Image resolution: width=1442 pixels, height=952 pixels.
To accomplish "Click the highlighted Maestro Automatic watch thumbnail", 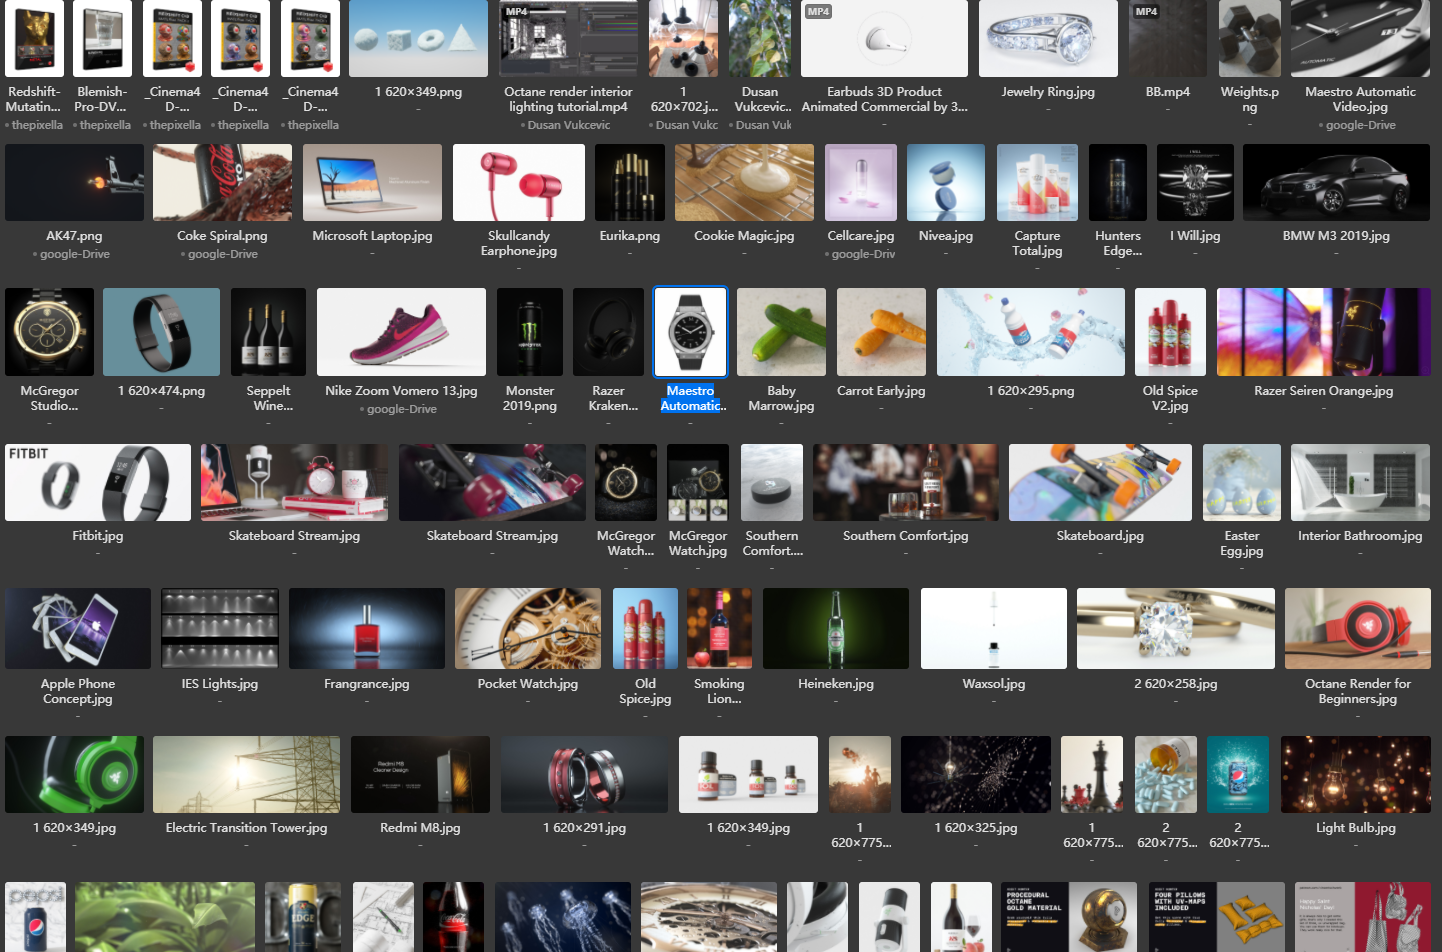I will [690, 332].
